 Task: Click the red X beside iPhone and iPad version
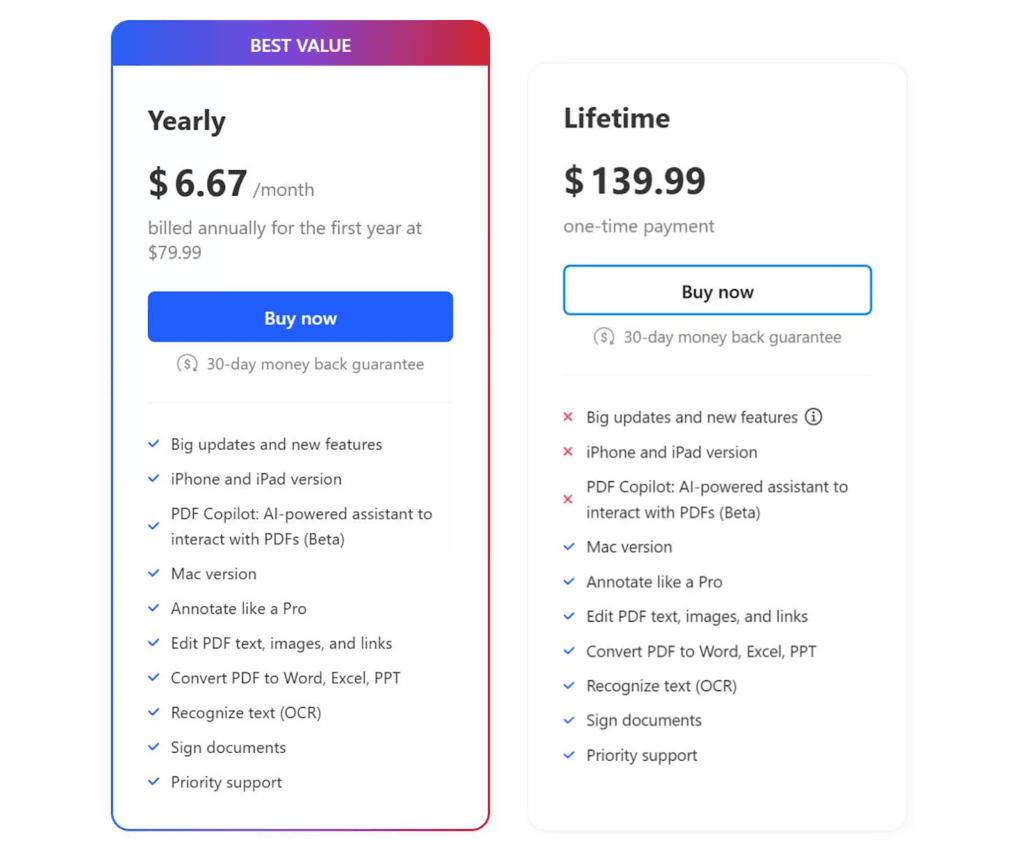[569, 452]
